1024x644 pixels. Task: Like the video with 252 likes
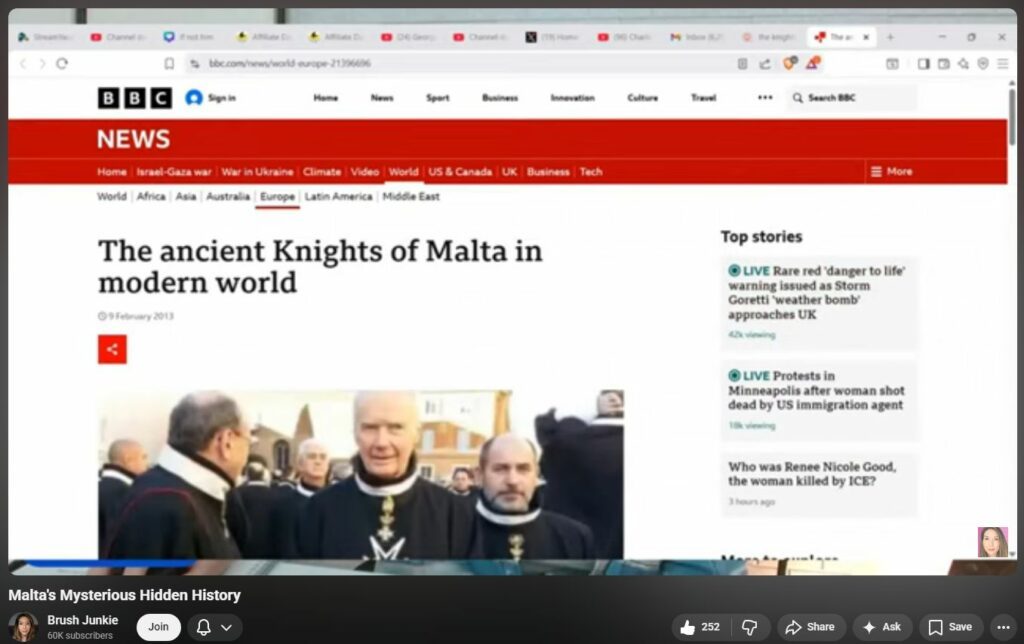699,627
